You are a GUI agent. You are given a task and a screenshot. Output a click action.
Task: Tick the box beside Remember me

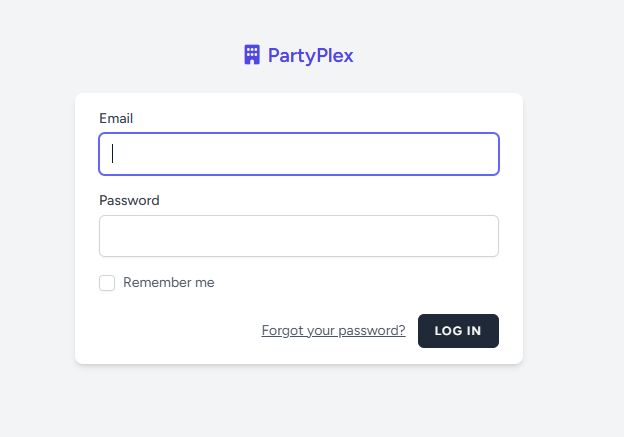point(107,283)
